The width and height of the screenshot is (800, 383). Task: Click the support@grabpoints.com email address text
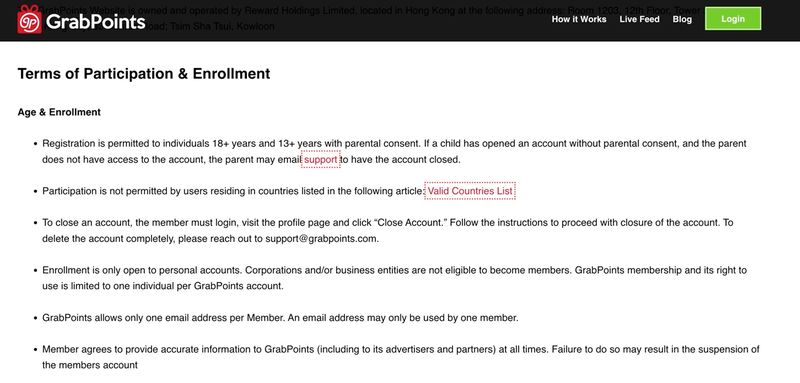321,239
